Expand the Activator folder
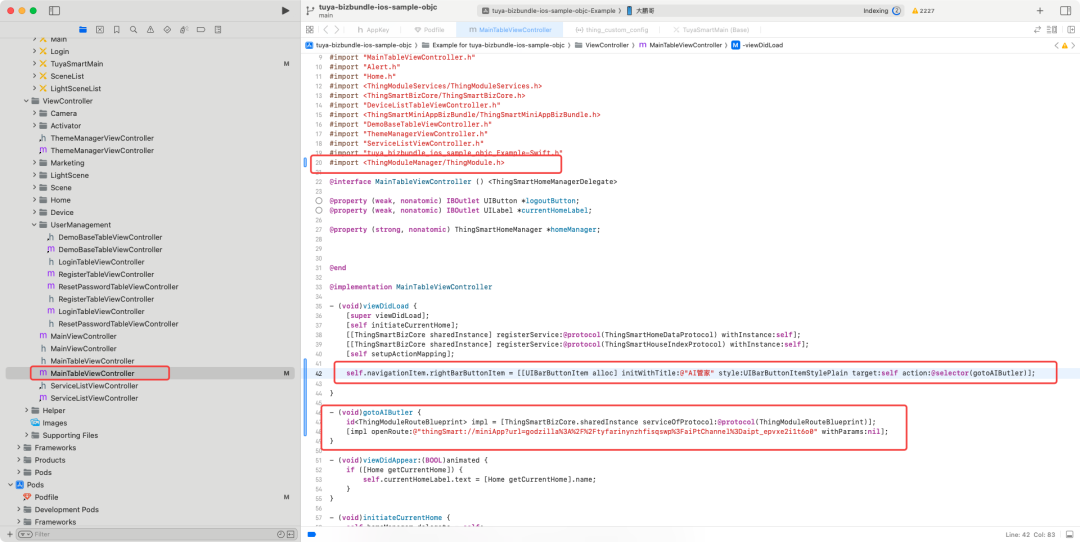The height and width of the screenshot is (542, 1080). click(x=34, y=126)
